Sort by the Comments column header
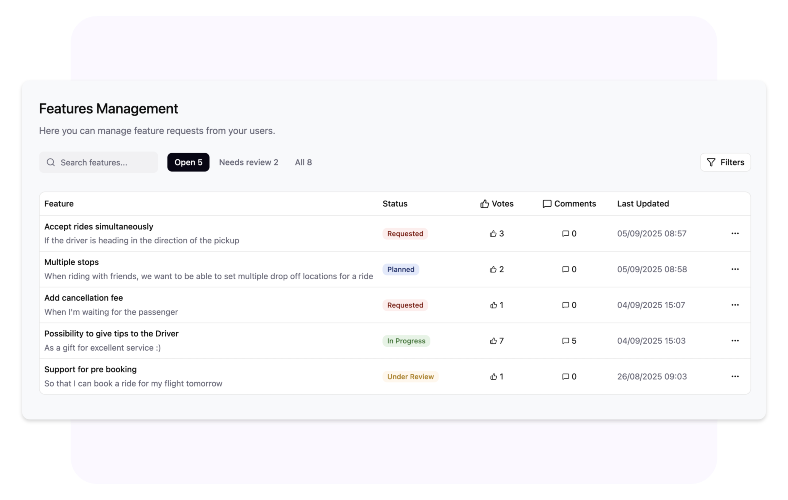The height and width of the screenshot is (500, 788). (569, 204)
